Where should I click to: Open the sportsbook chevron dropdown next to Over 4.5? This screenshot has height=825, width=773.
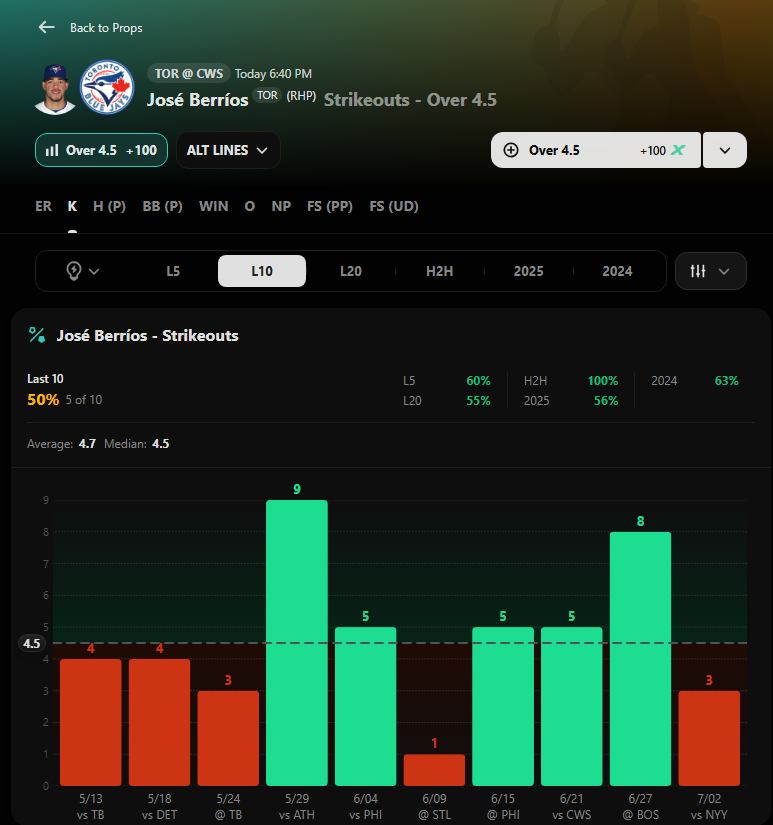(x=725, y=150)
